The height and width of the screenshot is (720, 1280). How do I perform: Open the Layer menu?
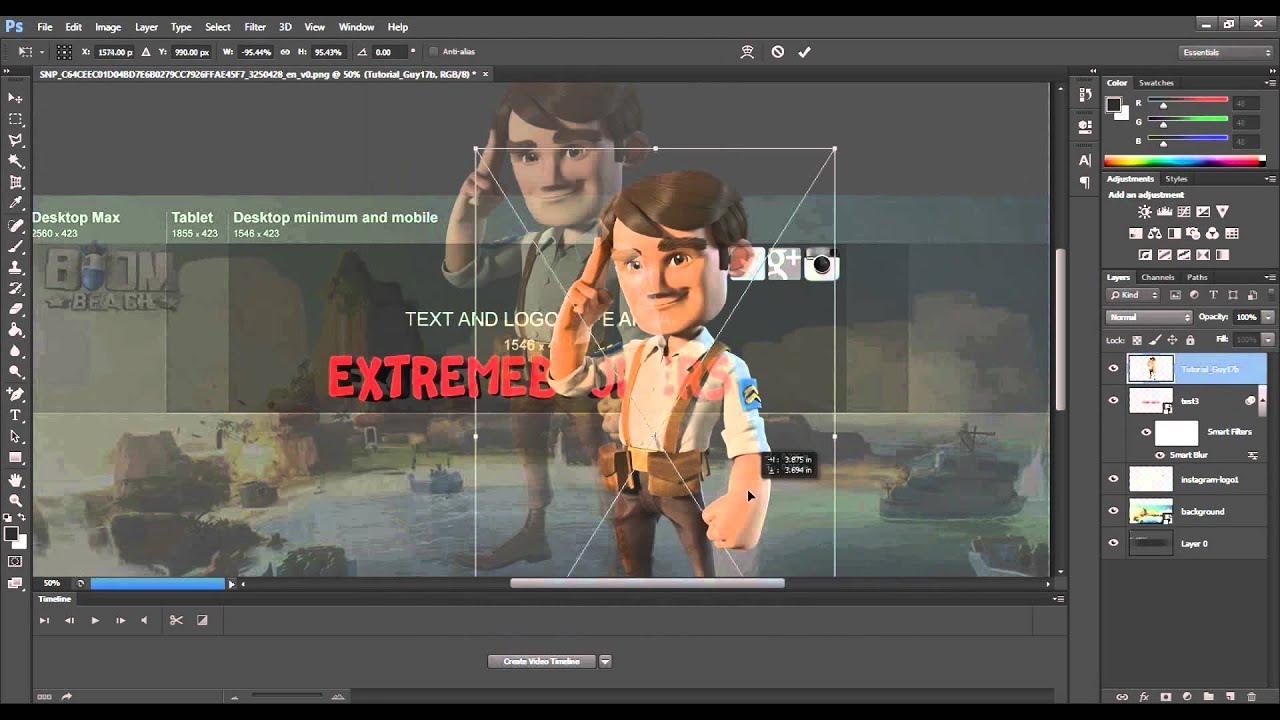[146, 27]
